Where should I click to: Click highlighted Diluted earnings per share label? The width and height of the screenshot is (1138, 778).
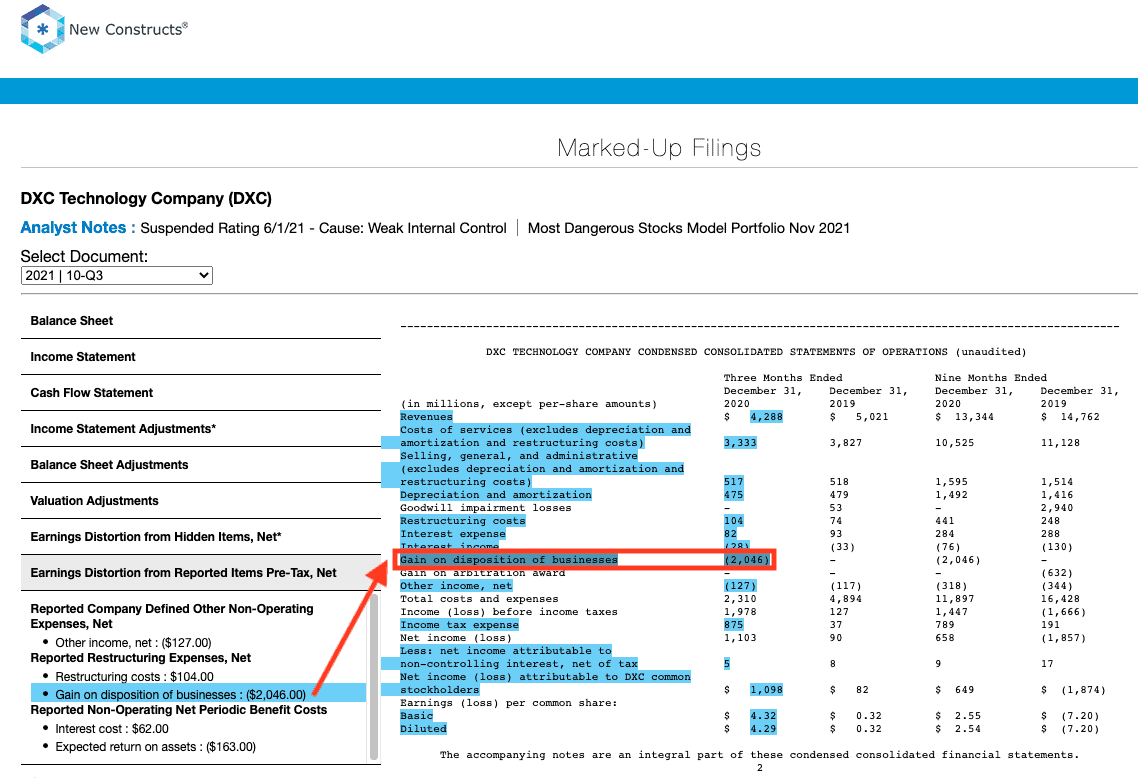423,729
